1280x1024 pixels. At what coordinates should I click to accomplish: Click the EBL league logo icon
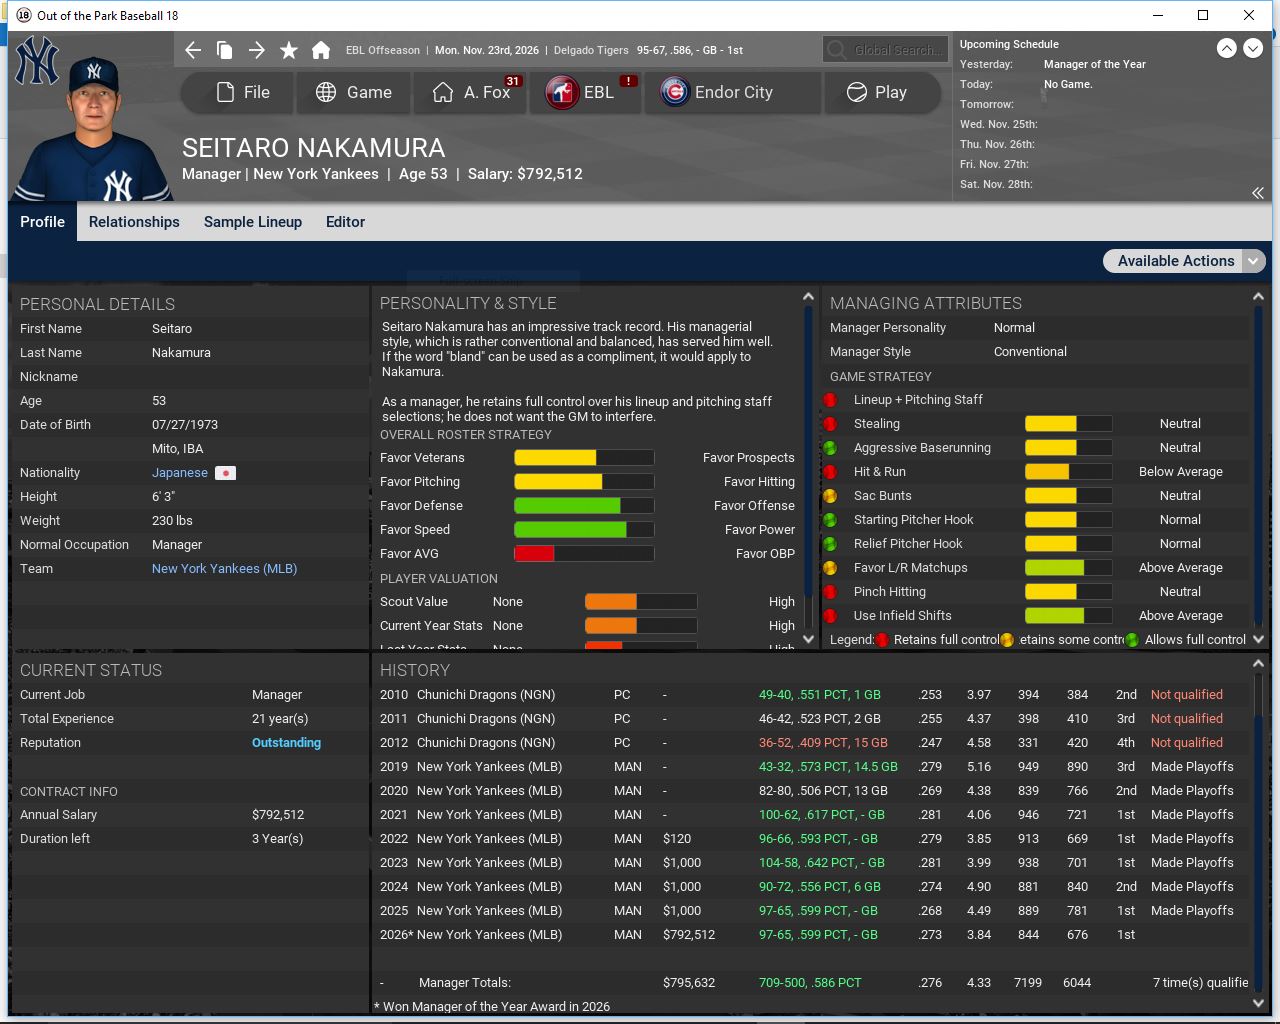562,92
